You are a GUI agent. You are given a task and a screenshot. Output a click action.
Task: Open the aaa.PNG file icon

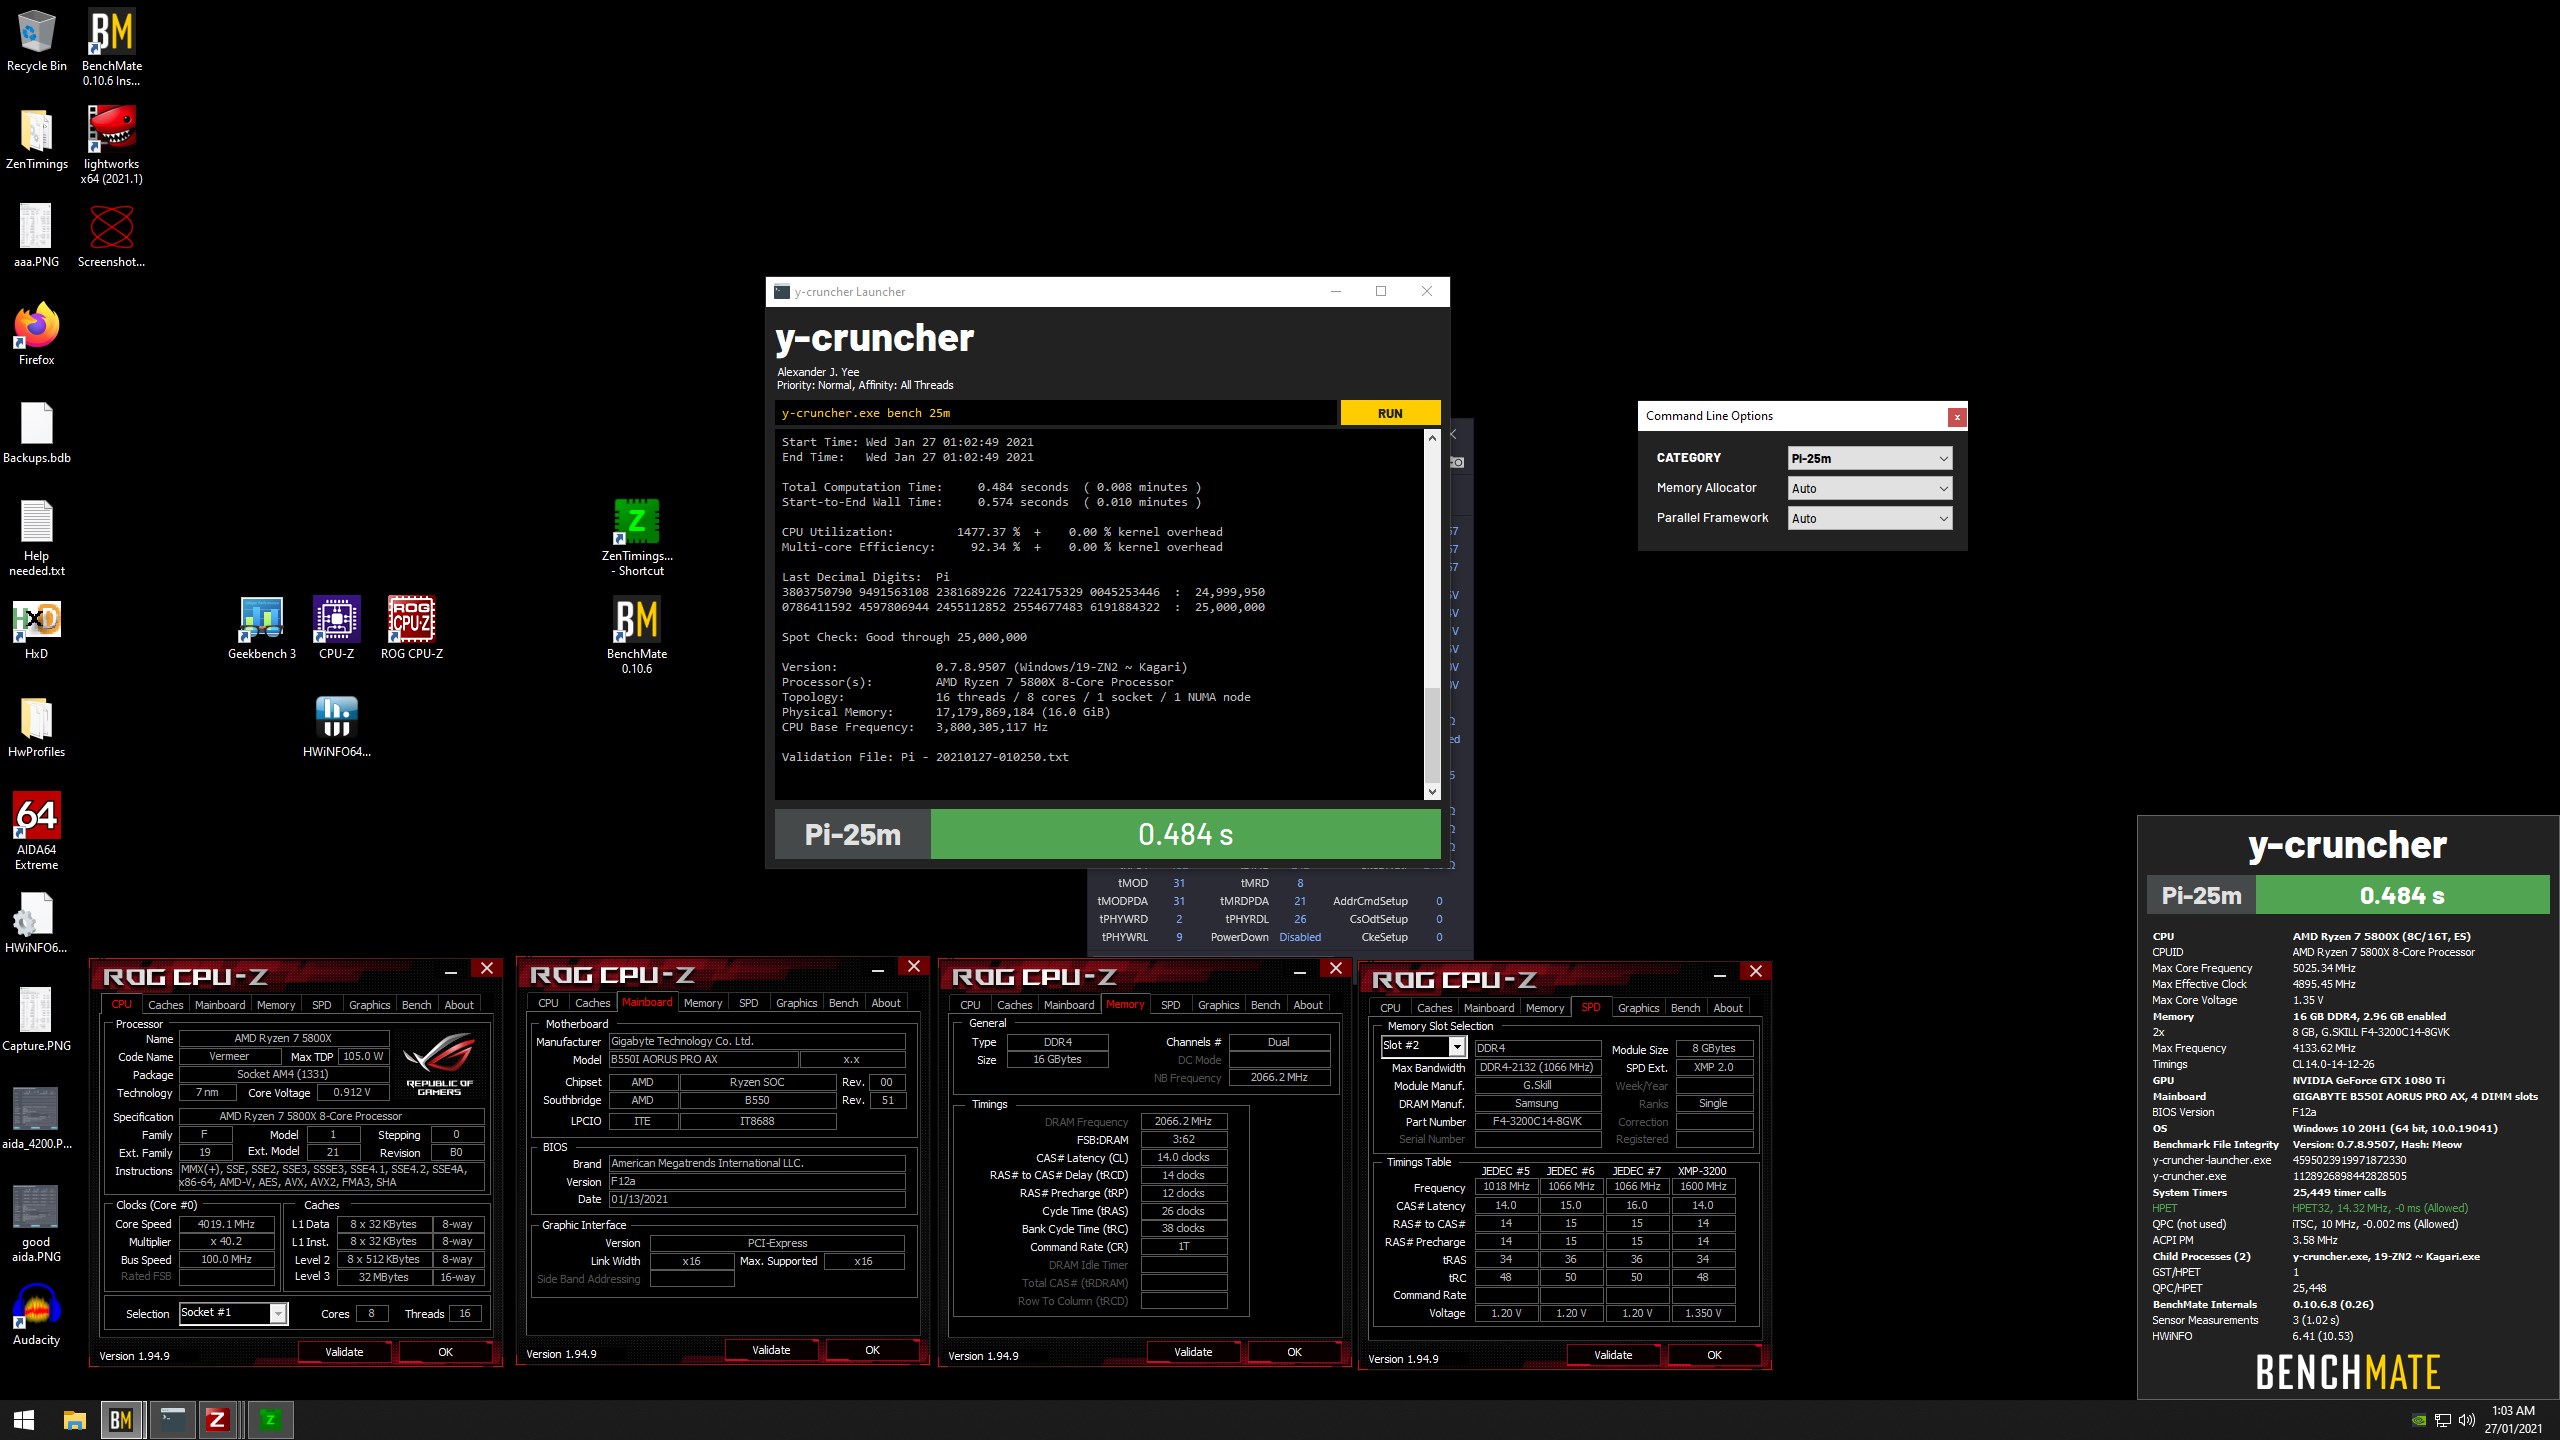(x=36, y=237)
